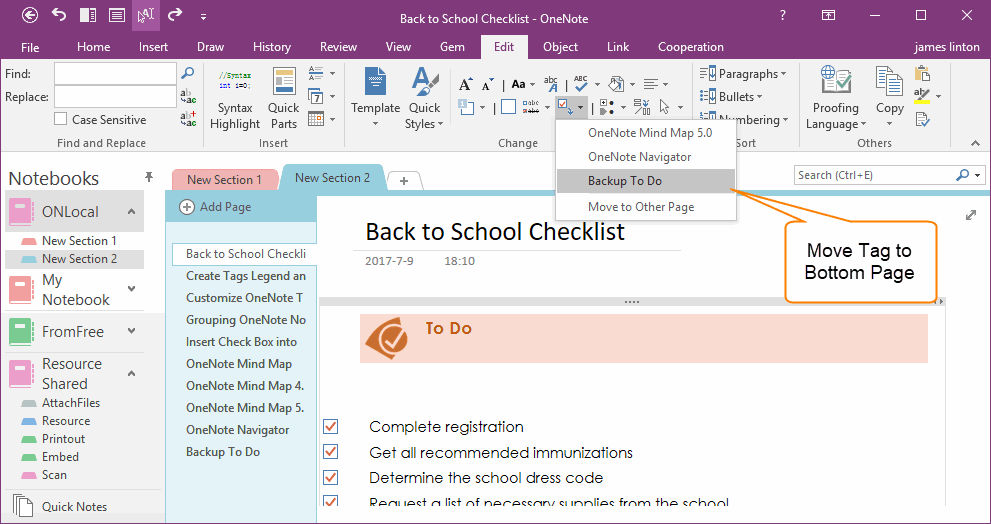Open the Paragraphs sort dropdown
991x524 pixels.
tap(743, 73)
